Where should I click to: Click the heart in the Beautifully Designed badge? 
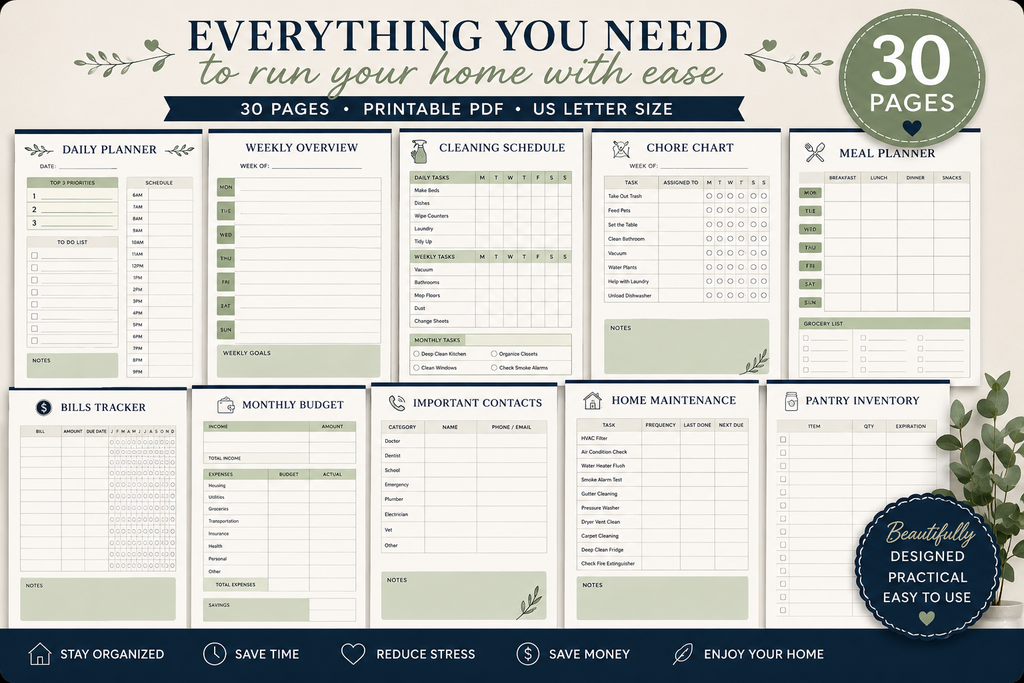(x=926, y=617)
